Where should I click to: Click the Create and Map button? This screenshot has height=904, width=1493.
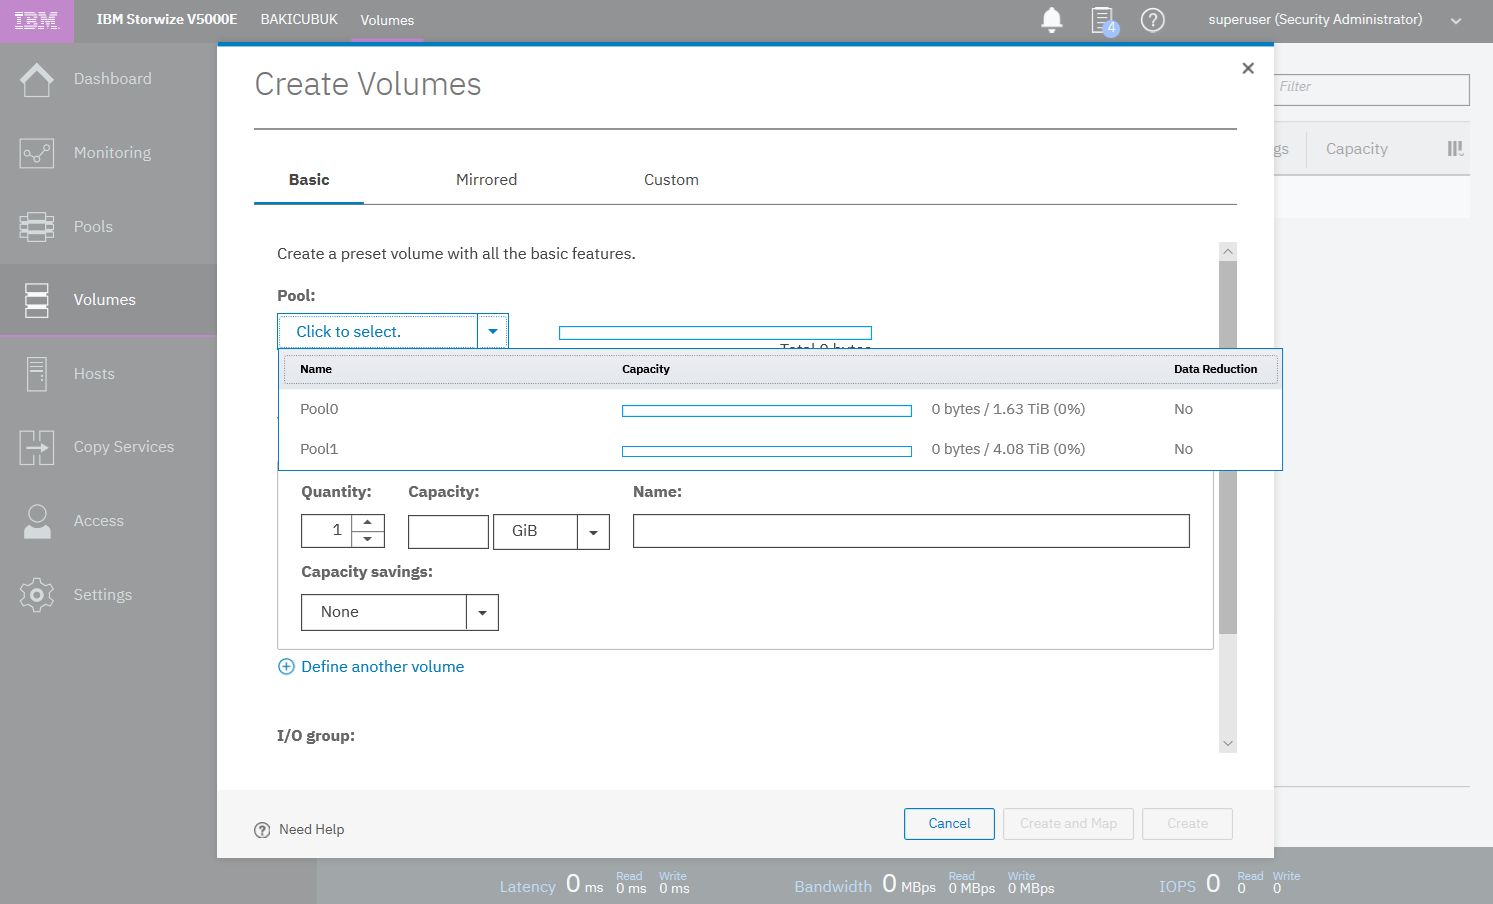tap(1068, 824)
